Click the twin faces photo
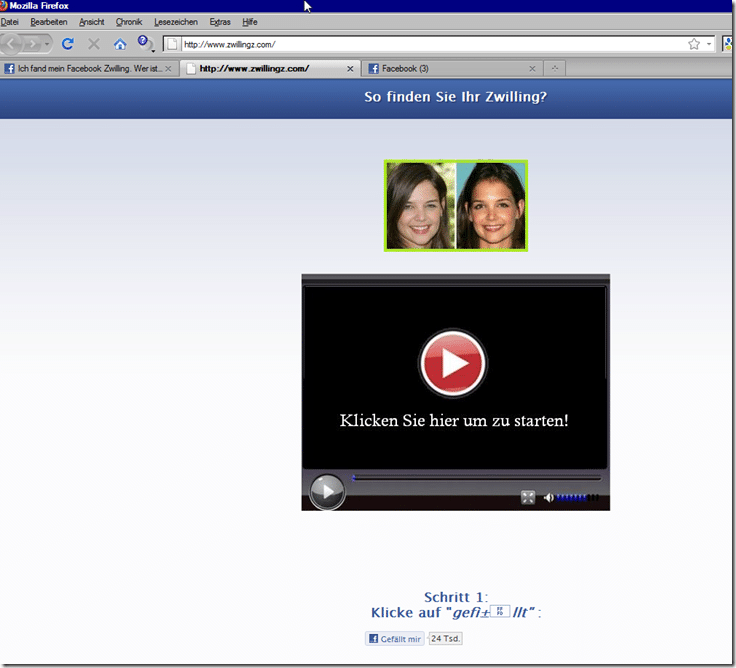 point(456,206)
